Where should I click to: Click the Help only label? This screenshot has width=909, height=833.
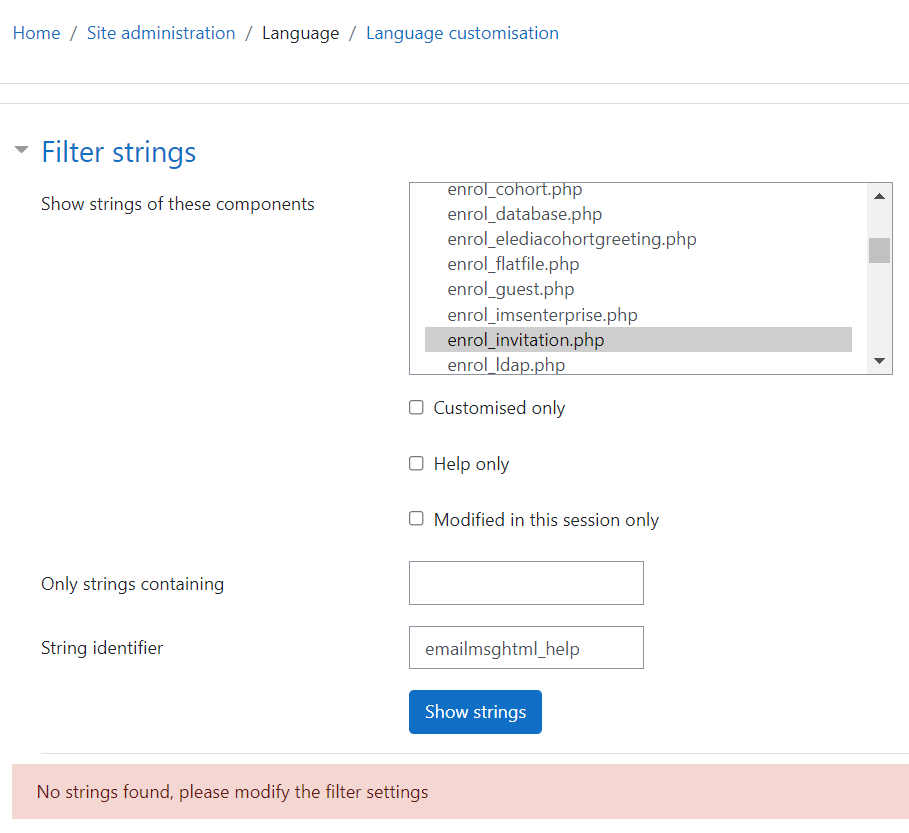[x=471, y=464]
